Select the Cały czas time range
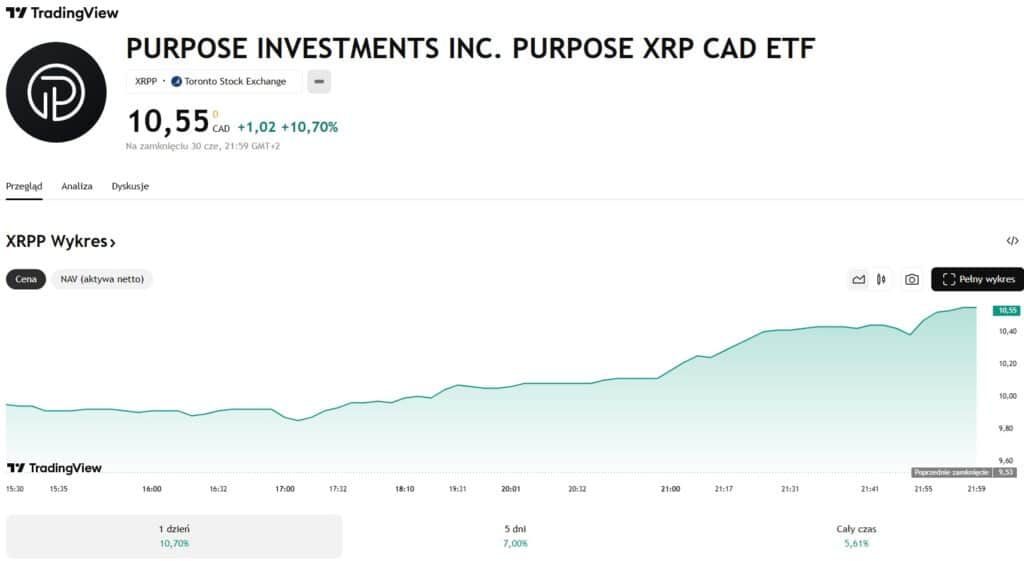Viewport: 1024px width, 561px height. [x=855, y=535]
